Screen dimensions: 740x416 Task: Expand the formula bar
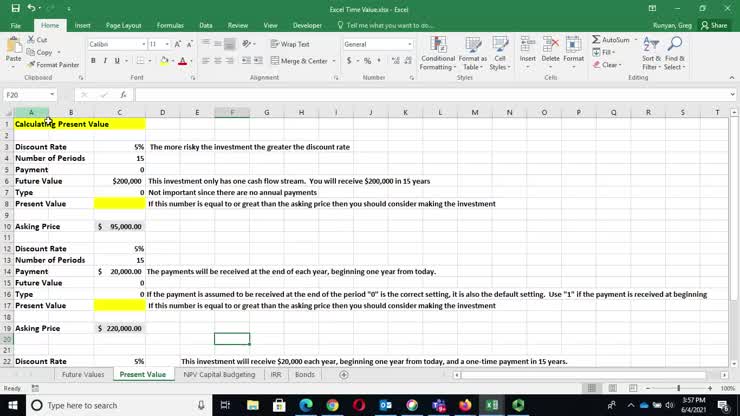[x=732, y=94]
